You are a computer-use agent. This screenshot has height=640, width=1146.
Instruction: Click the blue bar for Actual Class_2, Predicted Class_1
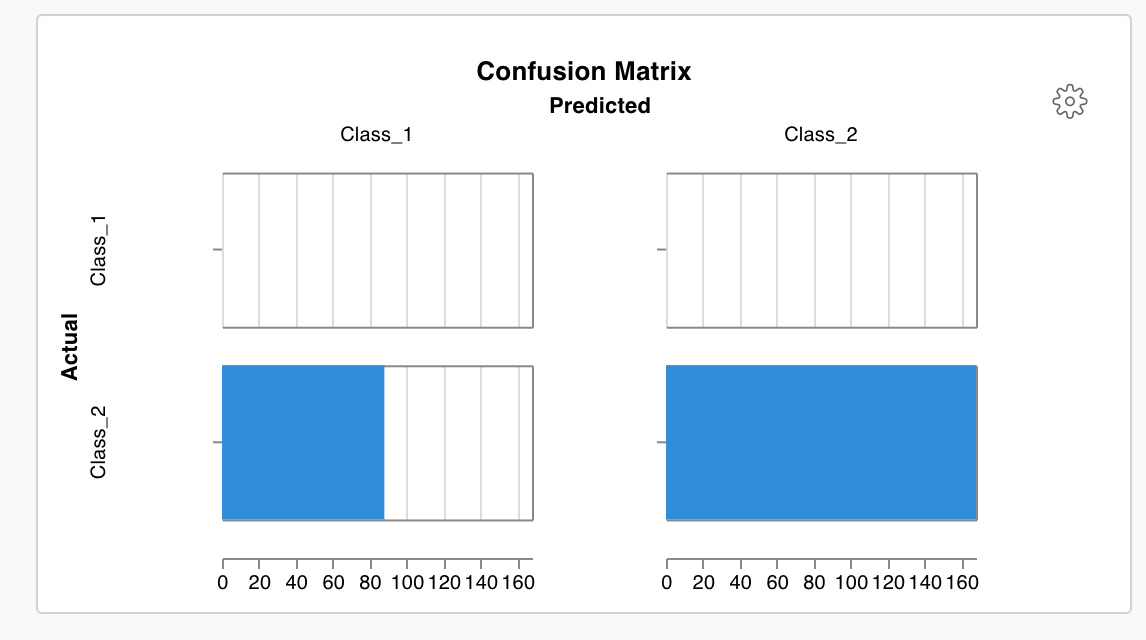click(x=300, y=443)
